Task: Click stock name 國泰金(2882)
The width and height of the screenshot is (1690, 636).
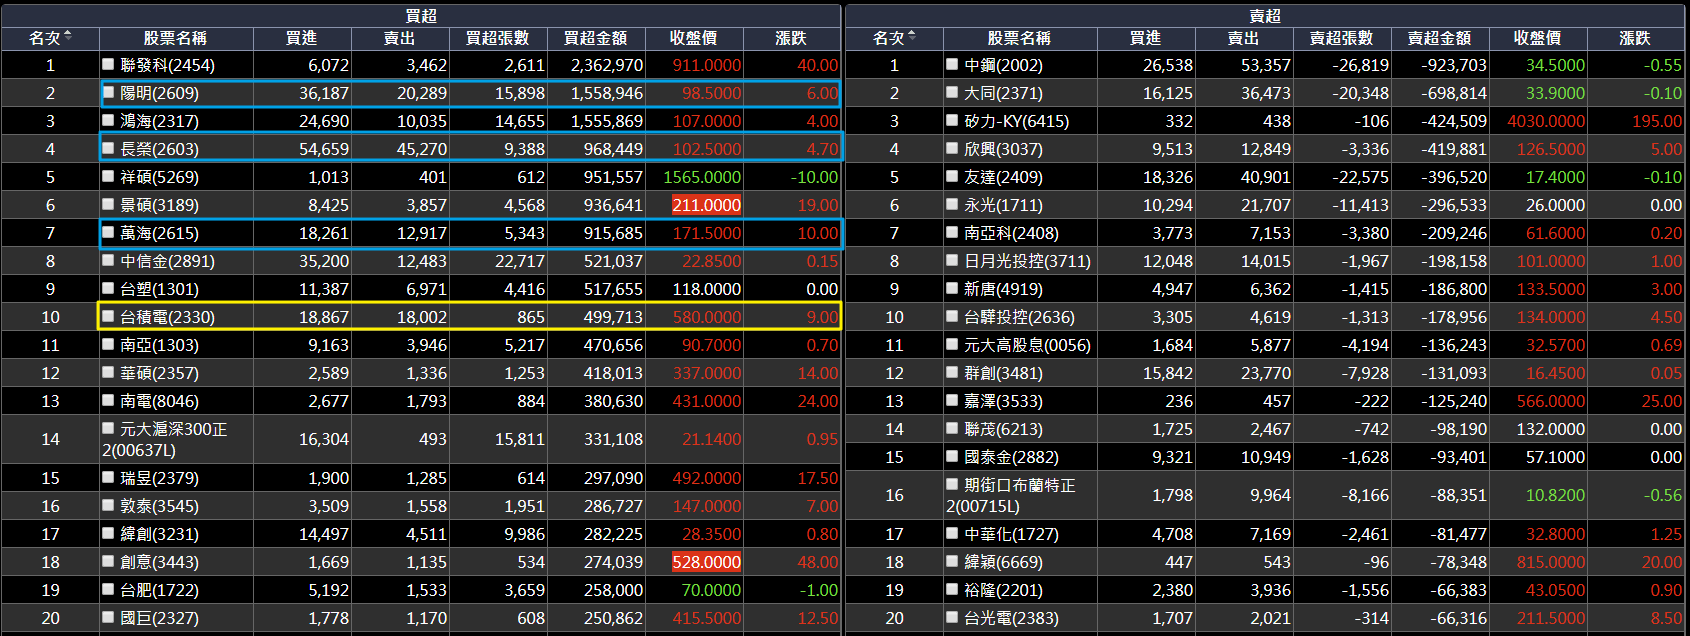Action: pyautogui.click(x=1011, y=457)
